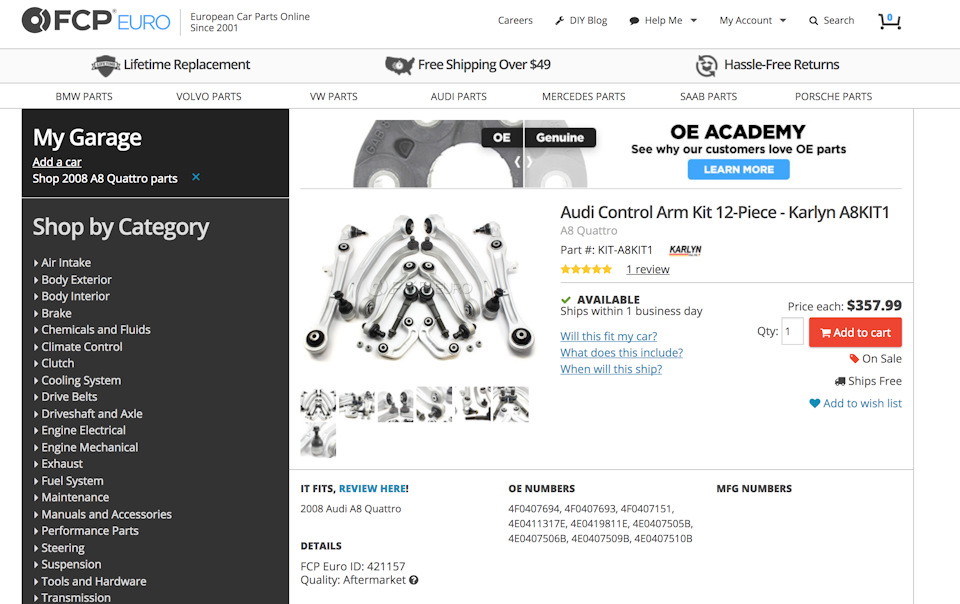Open the Help Me dropdown
This screenshot has width=960, height=604.
(663, 21)
